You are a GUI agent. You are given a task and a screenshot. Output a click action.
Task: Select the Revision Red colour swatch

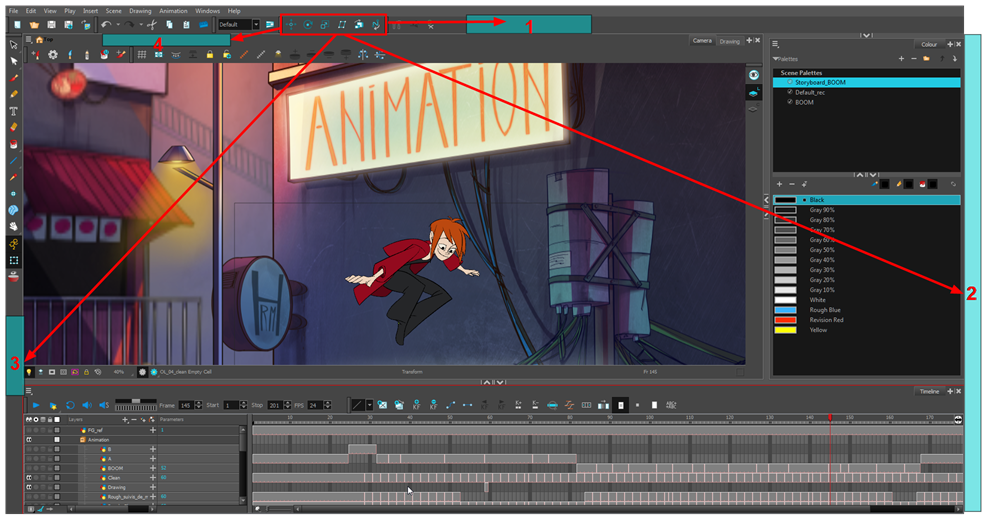tap(785, 320)
